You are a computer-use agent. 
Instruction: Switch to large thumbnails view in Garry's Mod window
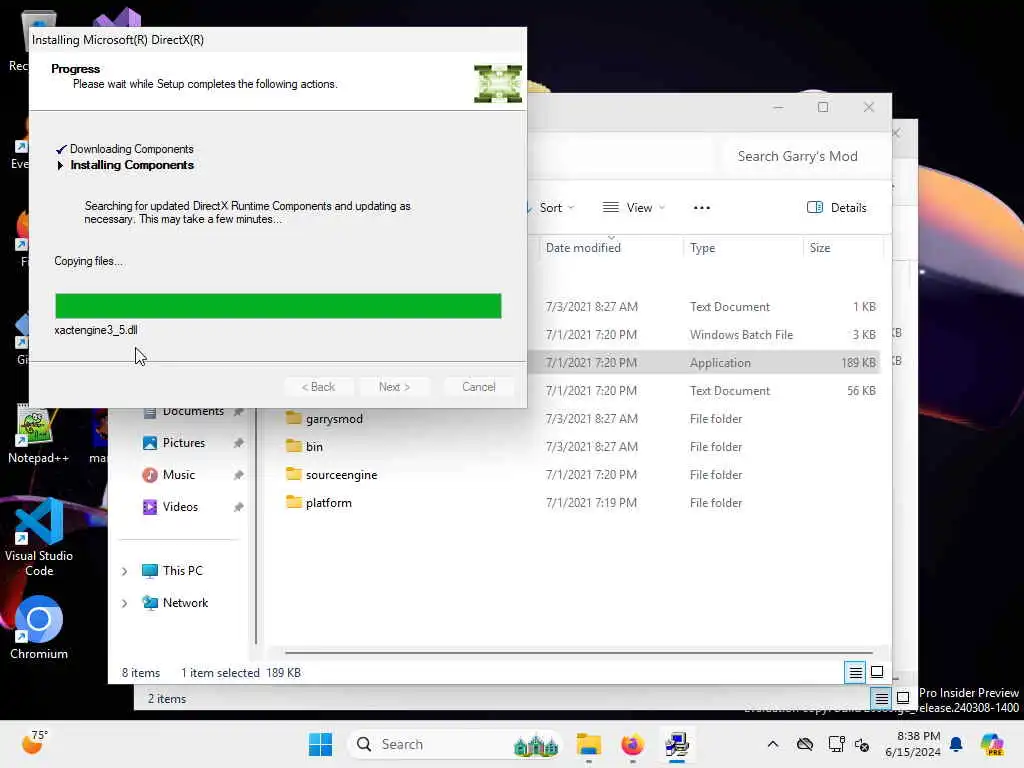pos(877,672)
